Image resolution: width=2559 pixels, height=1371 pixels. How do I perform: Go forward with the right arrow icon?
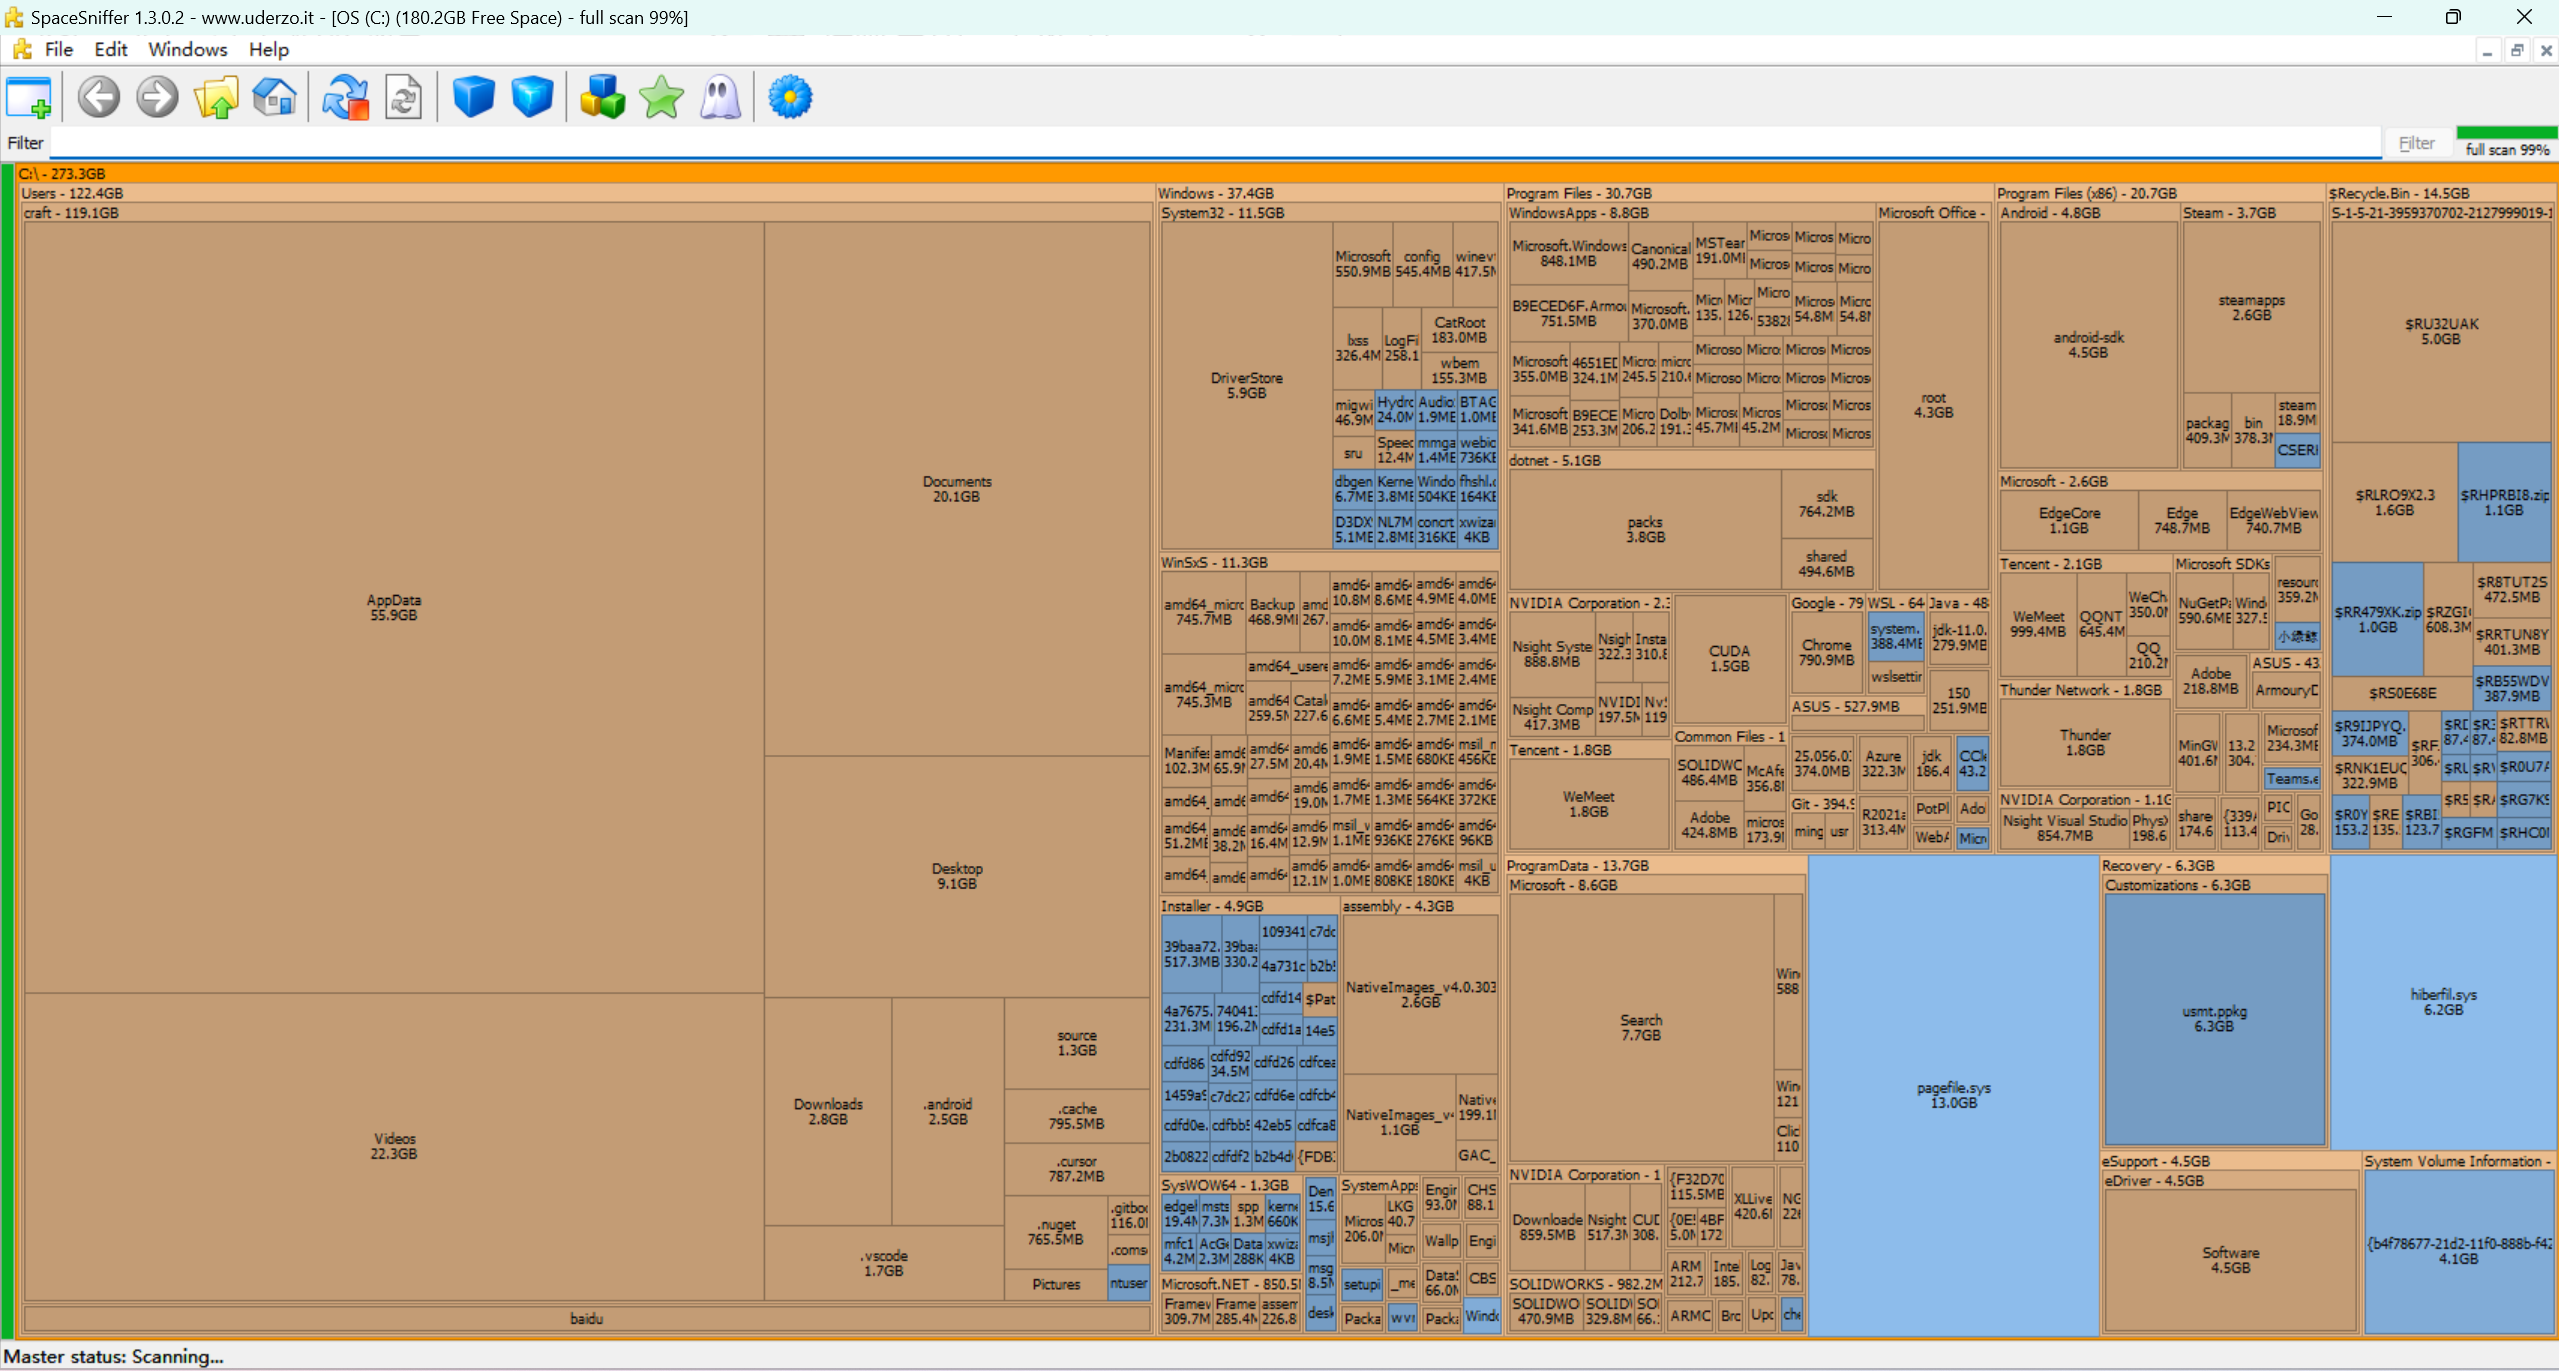(x=157, y=97)
